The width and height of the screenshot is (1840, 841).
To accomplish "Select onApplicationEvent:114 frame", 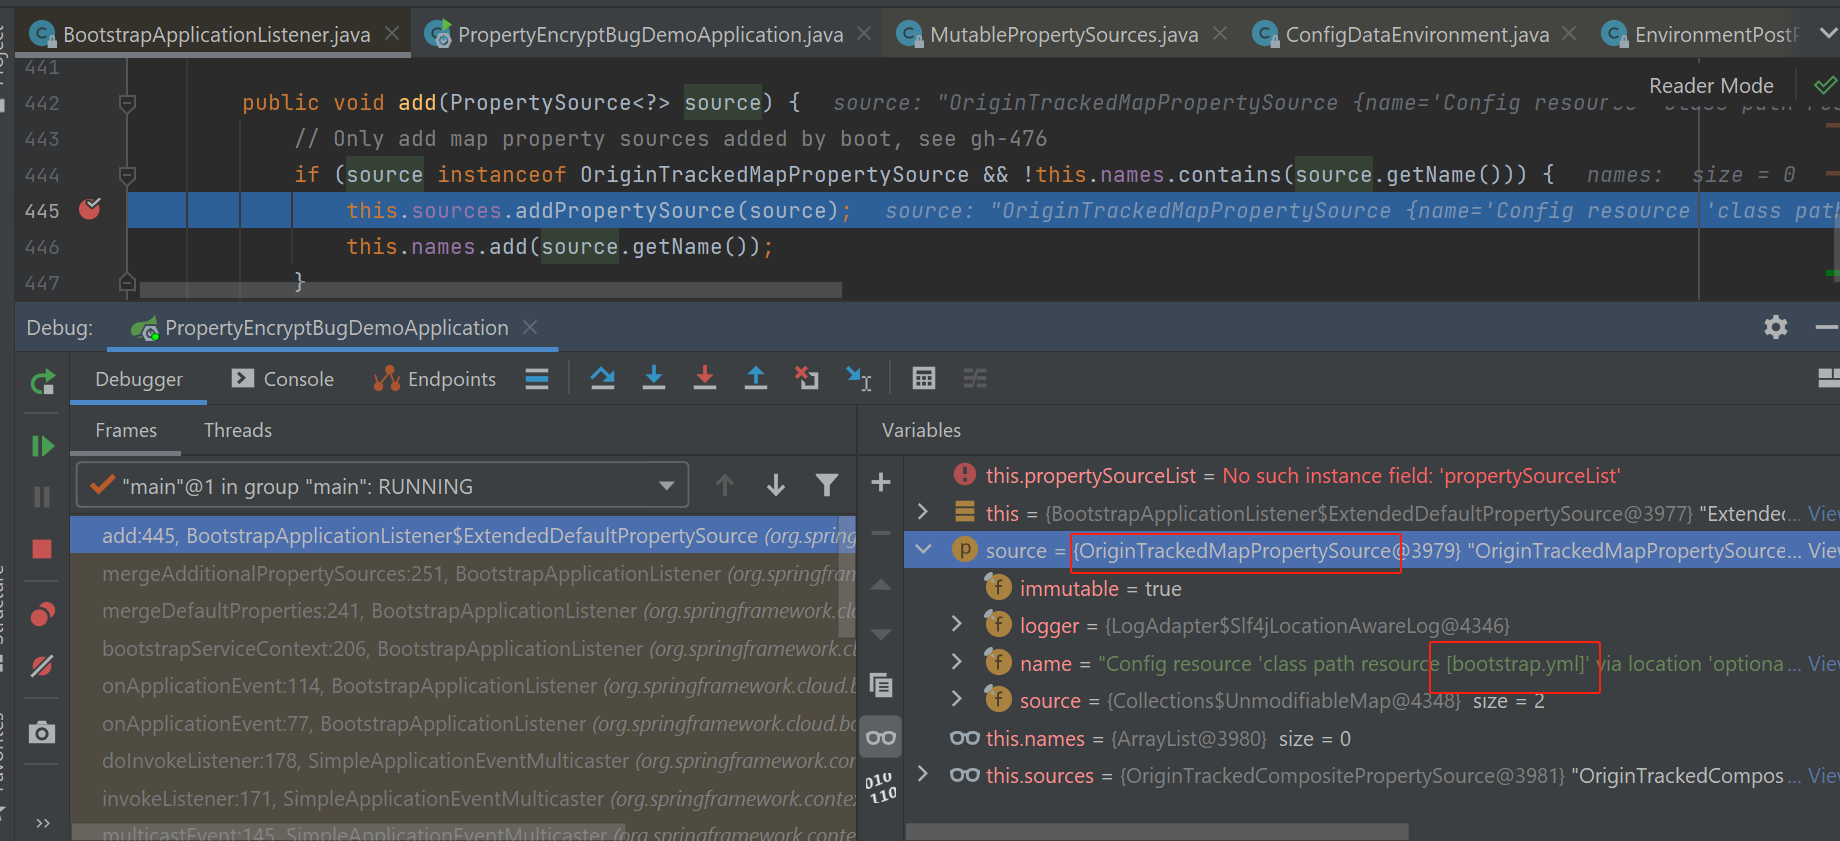I will (463, 686).
